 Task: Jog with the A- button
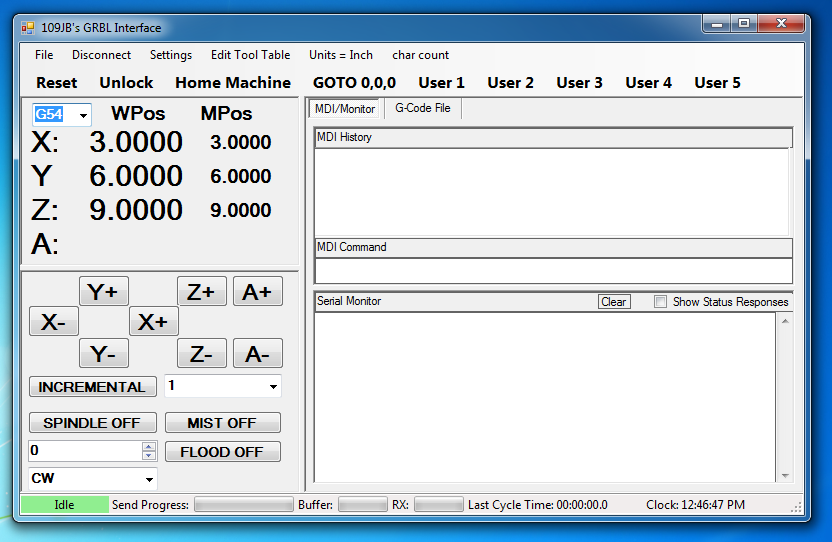[x=258, y=354]
